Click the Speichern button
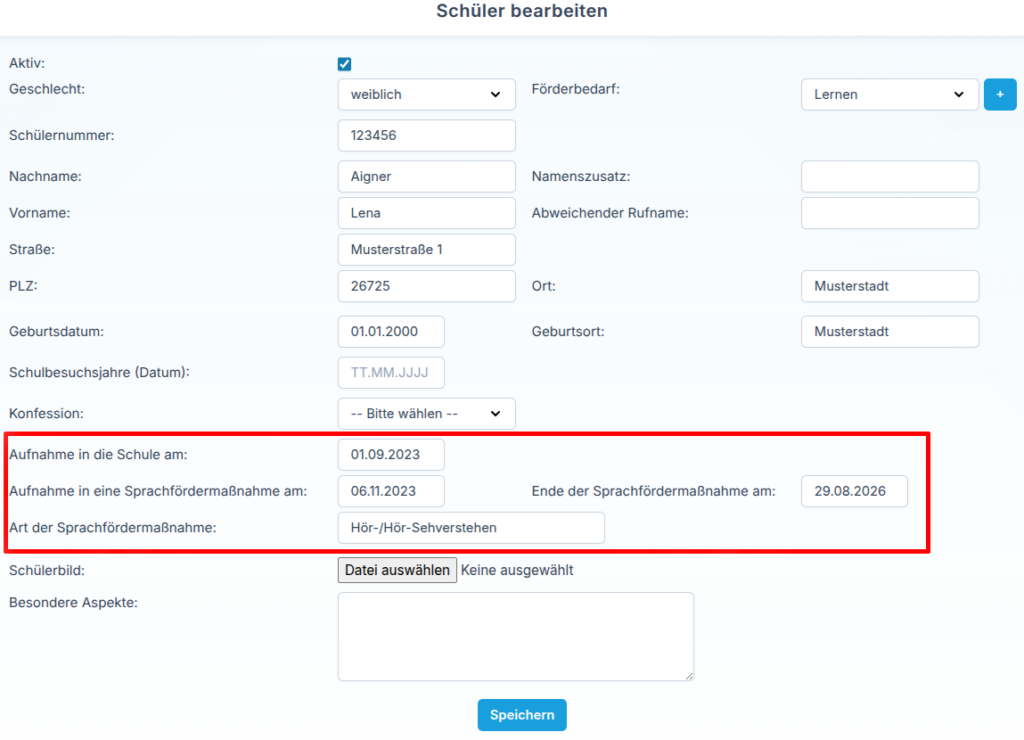1024x740 pixels. 522,715
